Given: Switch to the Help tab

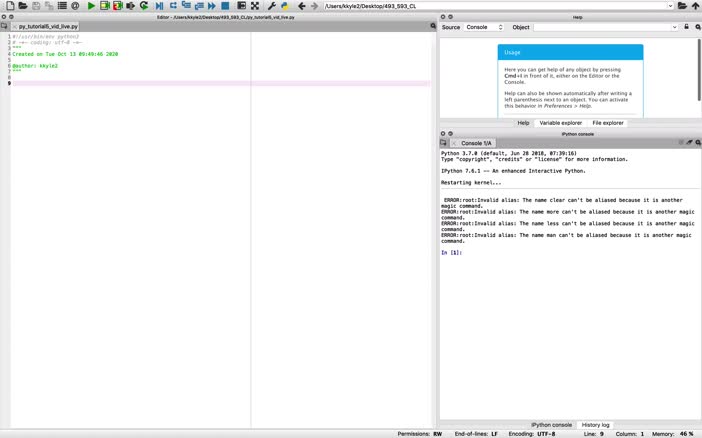Looking at the screenshot, I should coord(523,123).
